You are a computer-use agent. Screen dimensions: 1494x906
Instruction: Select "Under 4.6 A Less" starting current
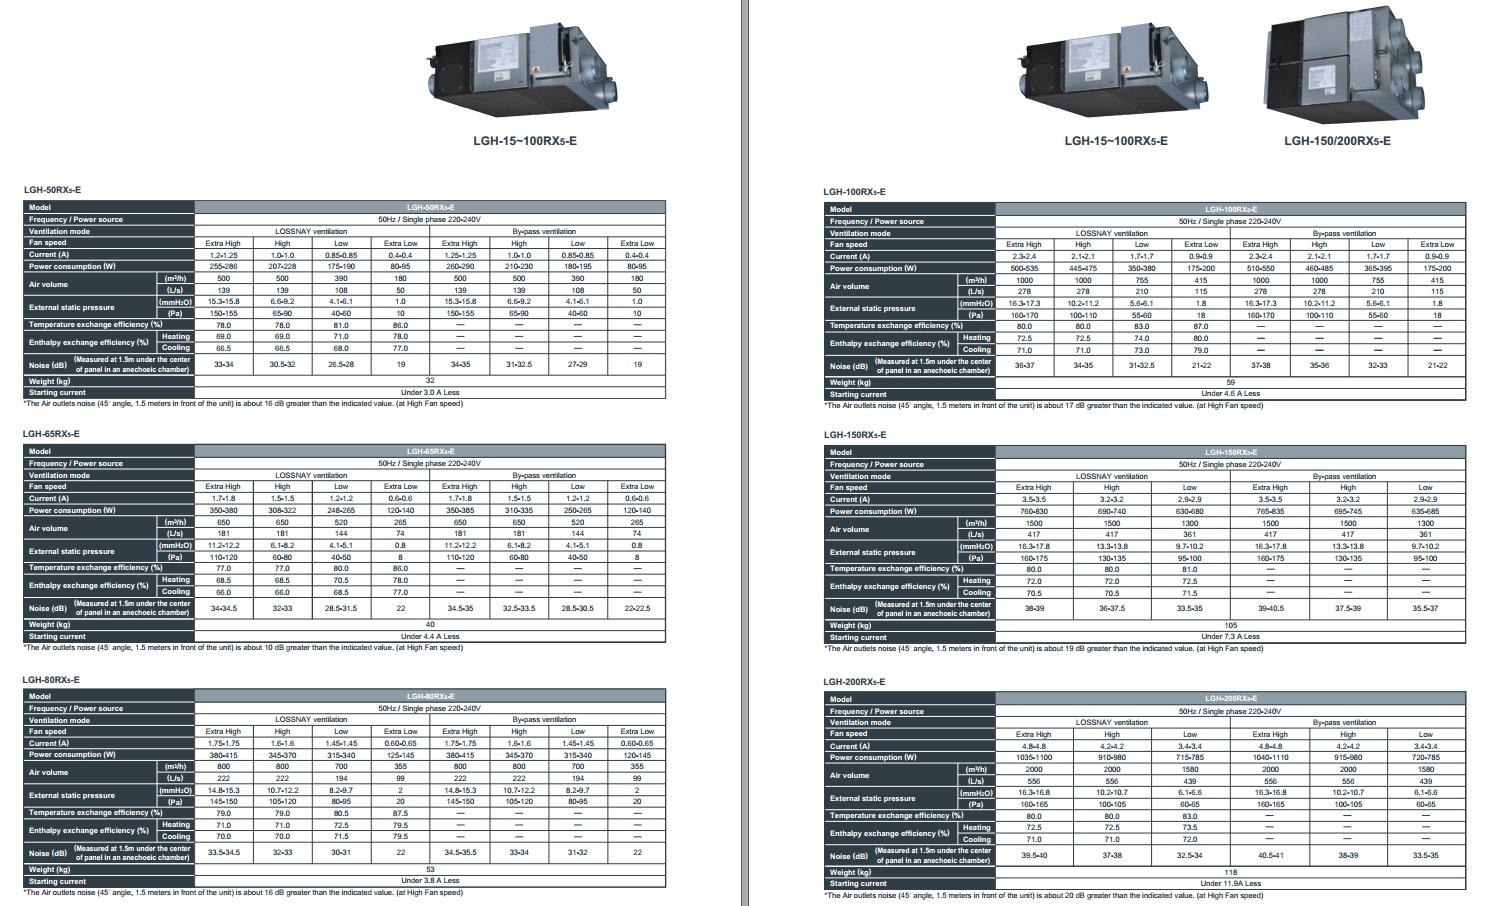coord(1230,394)
